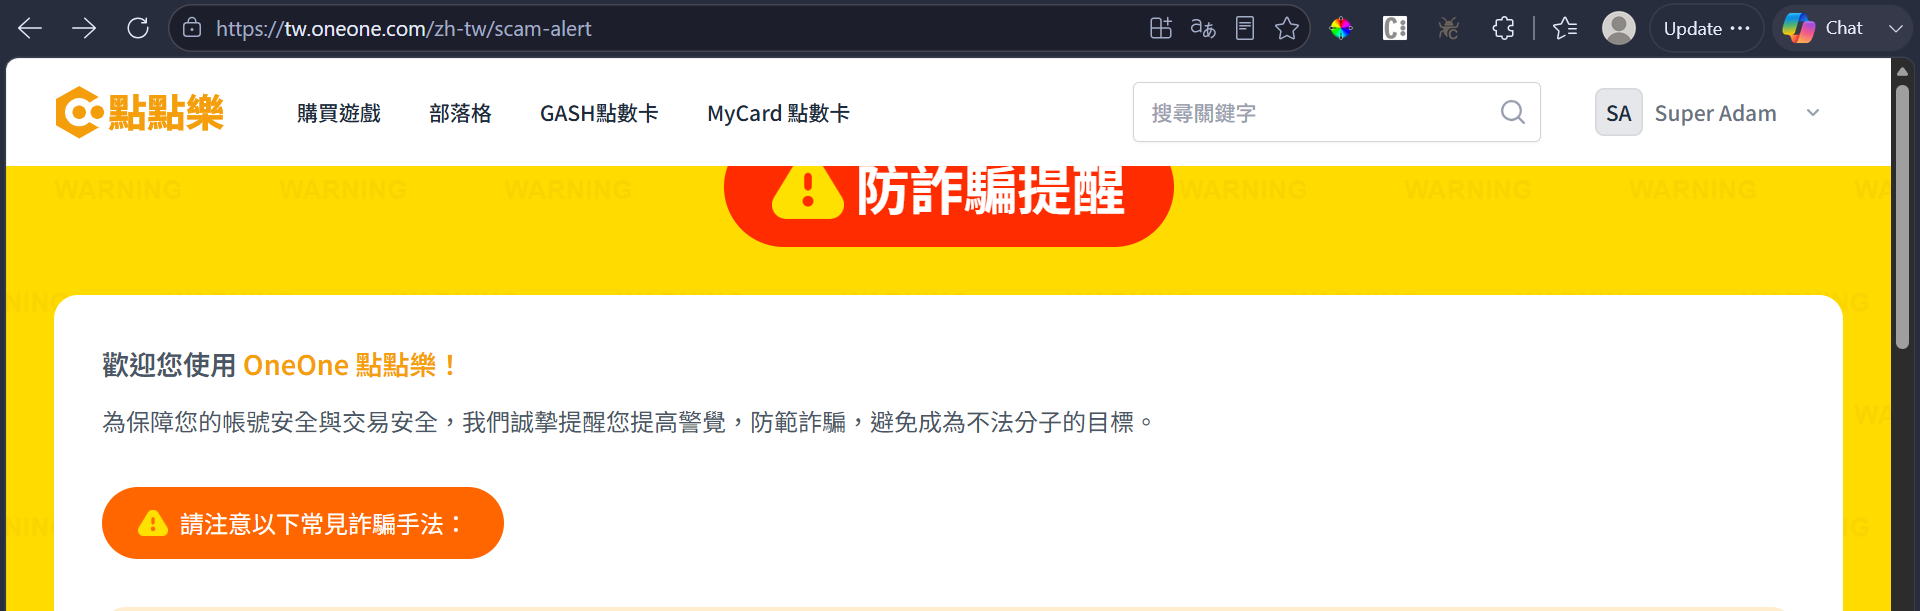Open the bug extension icon

click(x=1449, y=28)
